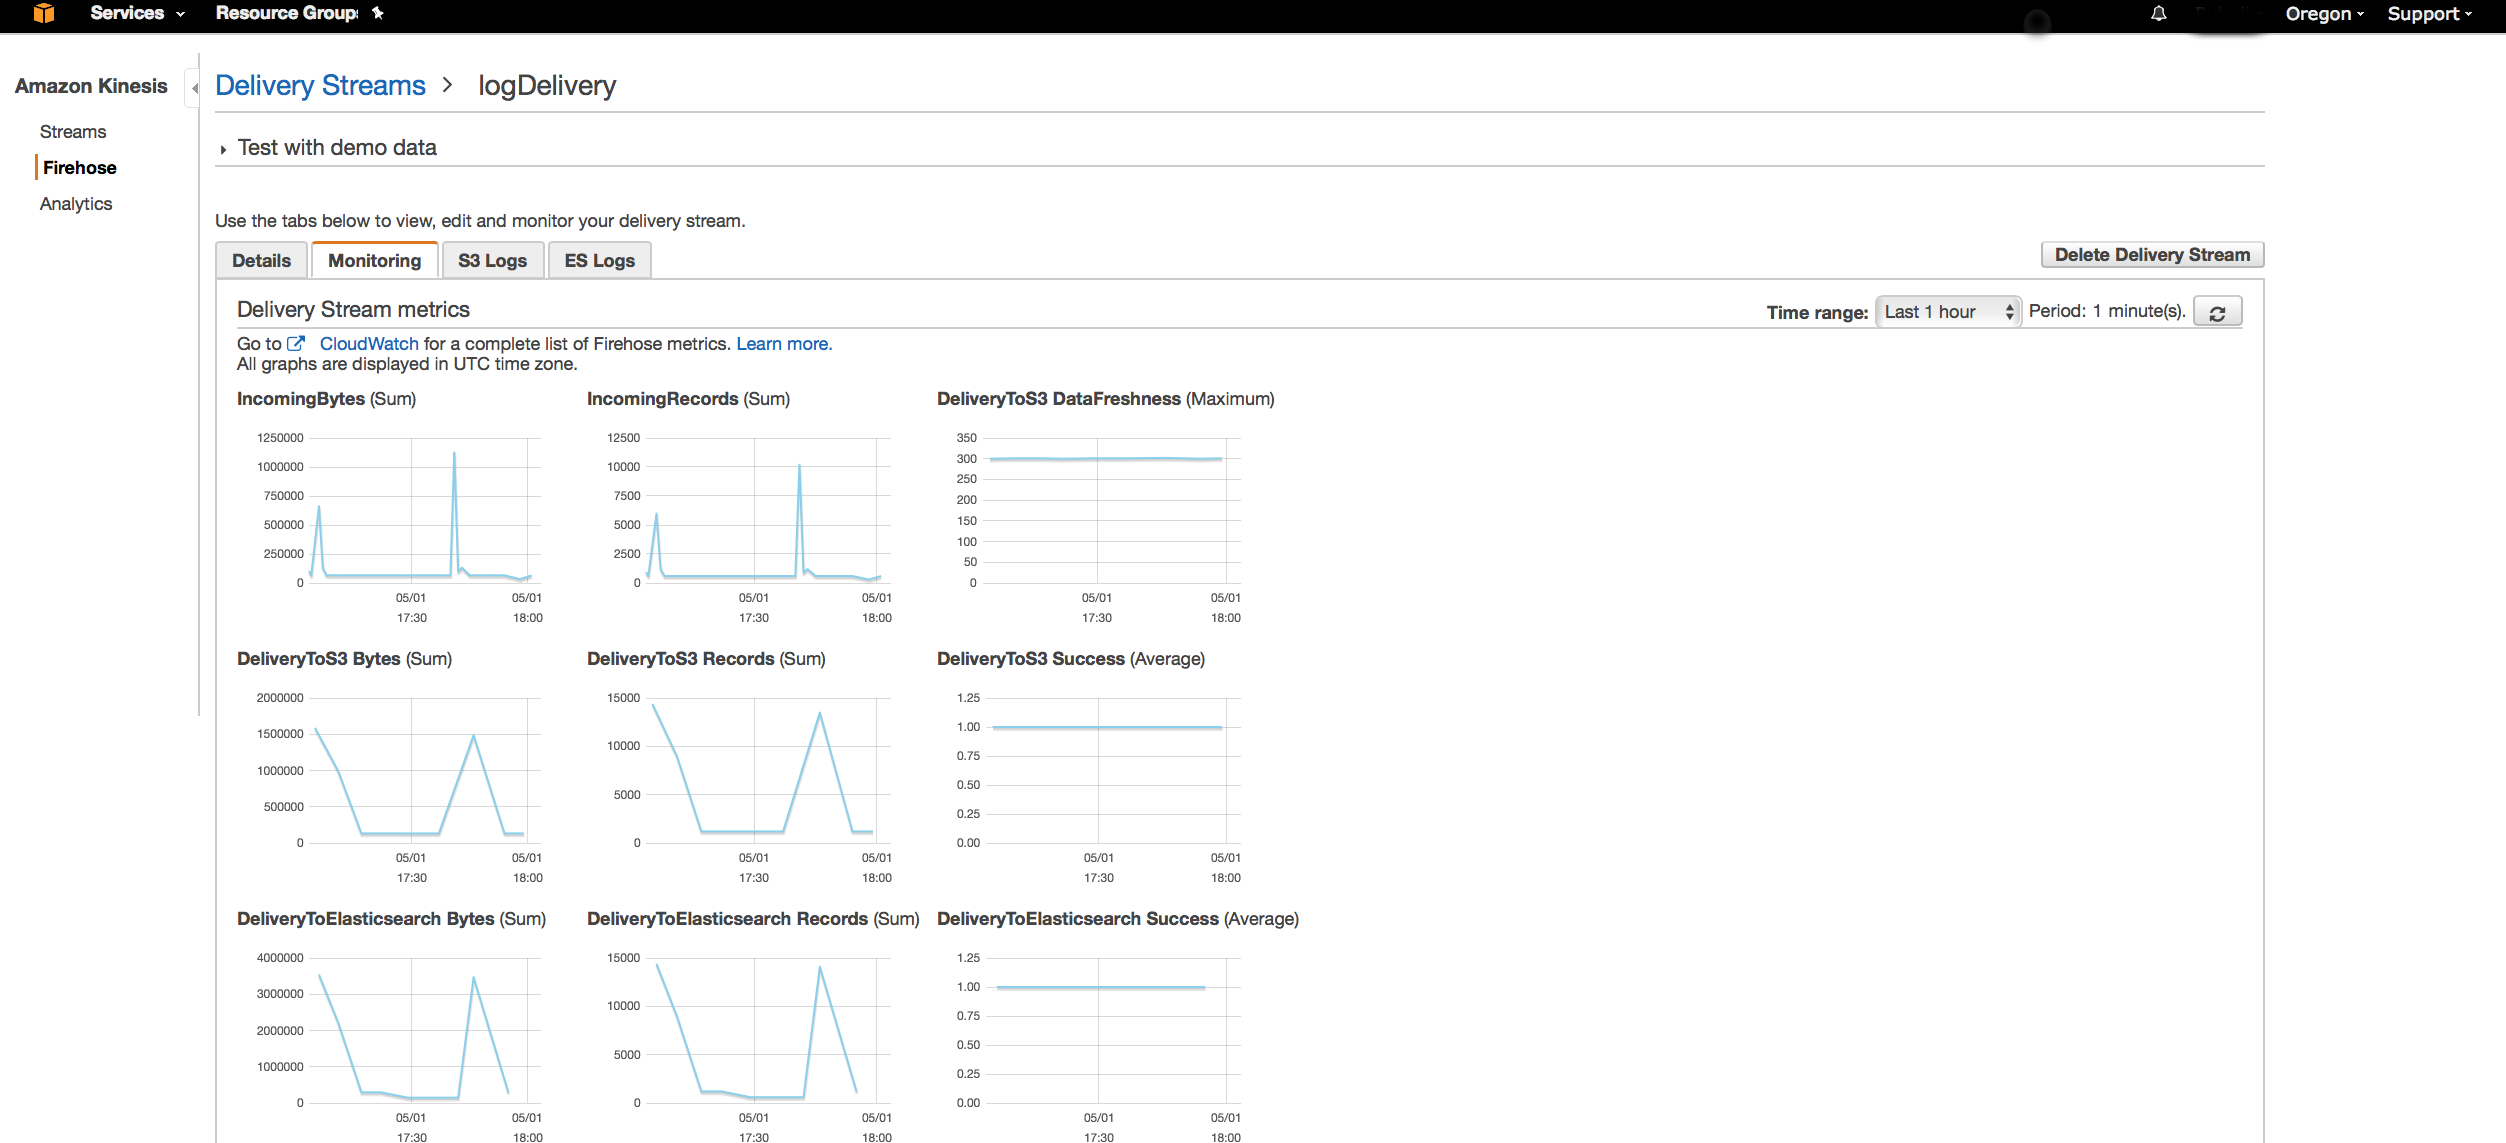Click the Delivery Streams breadcrumb link
The image size is (2506, 1143).
click(x=320, y=86)
